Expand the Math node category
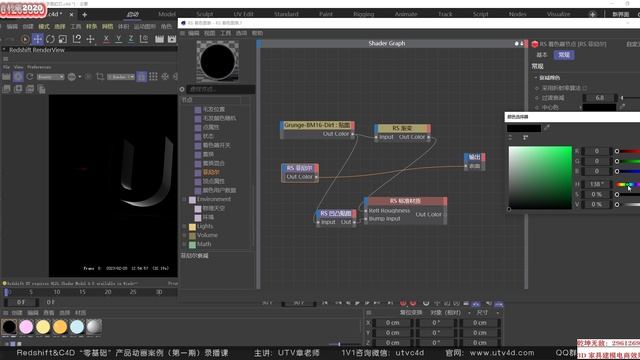640x360 pixels. click(184, 244)
